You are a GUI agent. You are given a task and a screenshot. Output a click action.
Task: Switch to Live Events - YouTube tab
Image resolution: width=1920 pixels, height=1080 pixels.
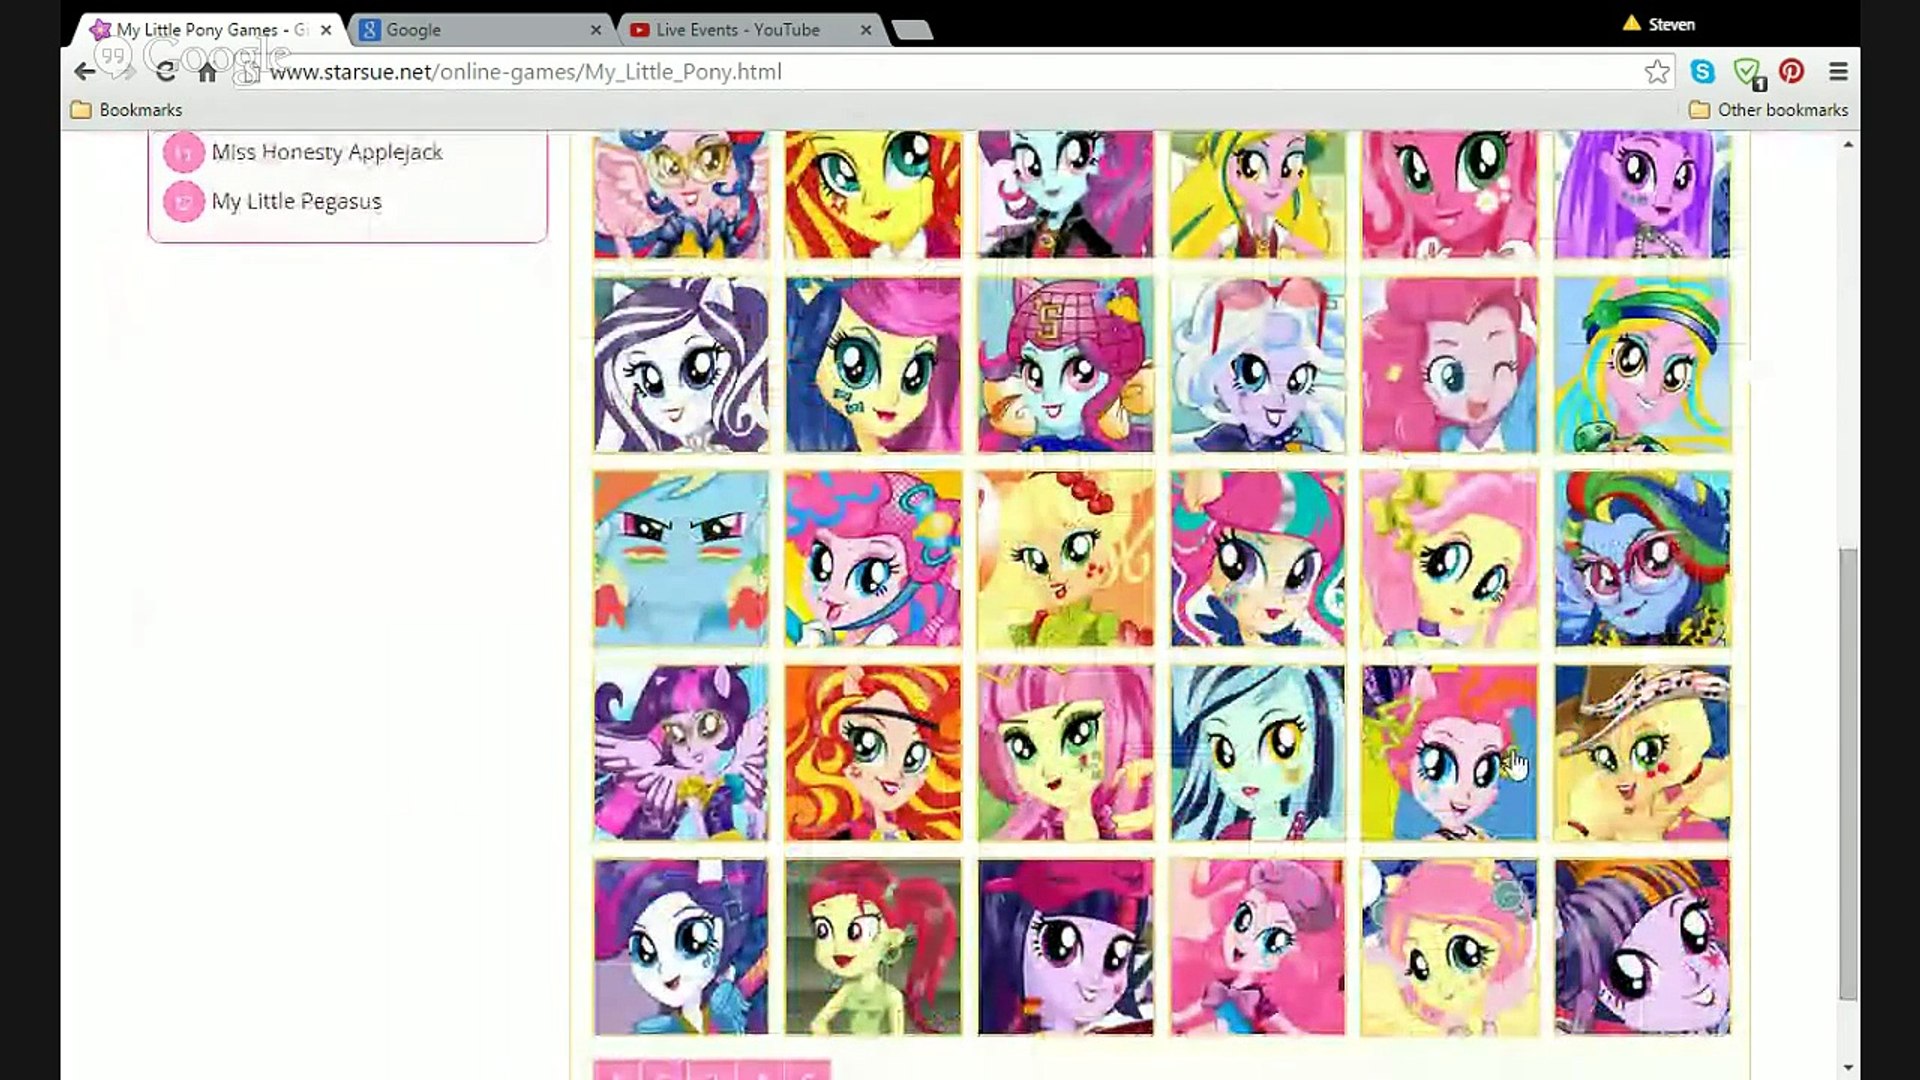click(752, 30)
